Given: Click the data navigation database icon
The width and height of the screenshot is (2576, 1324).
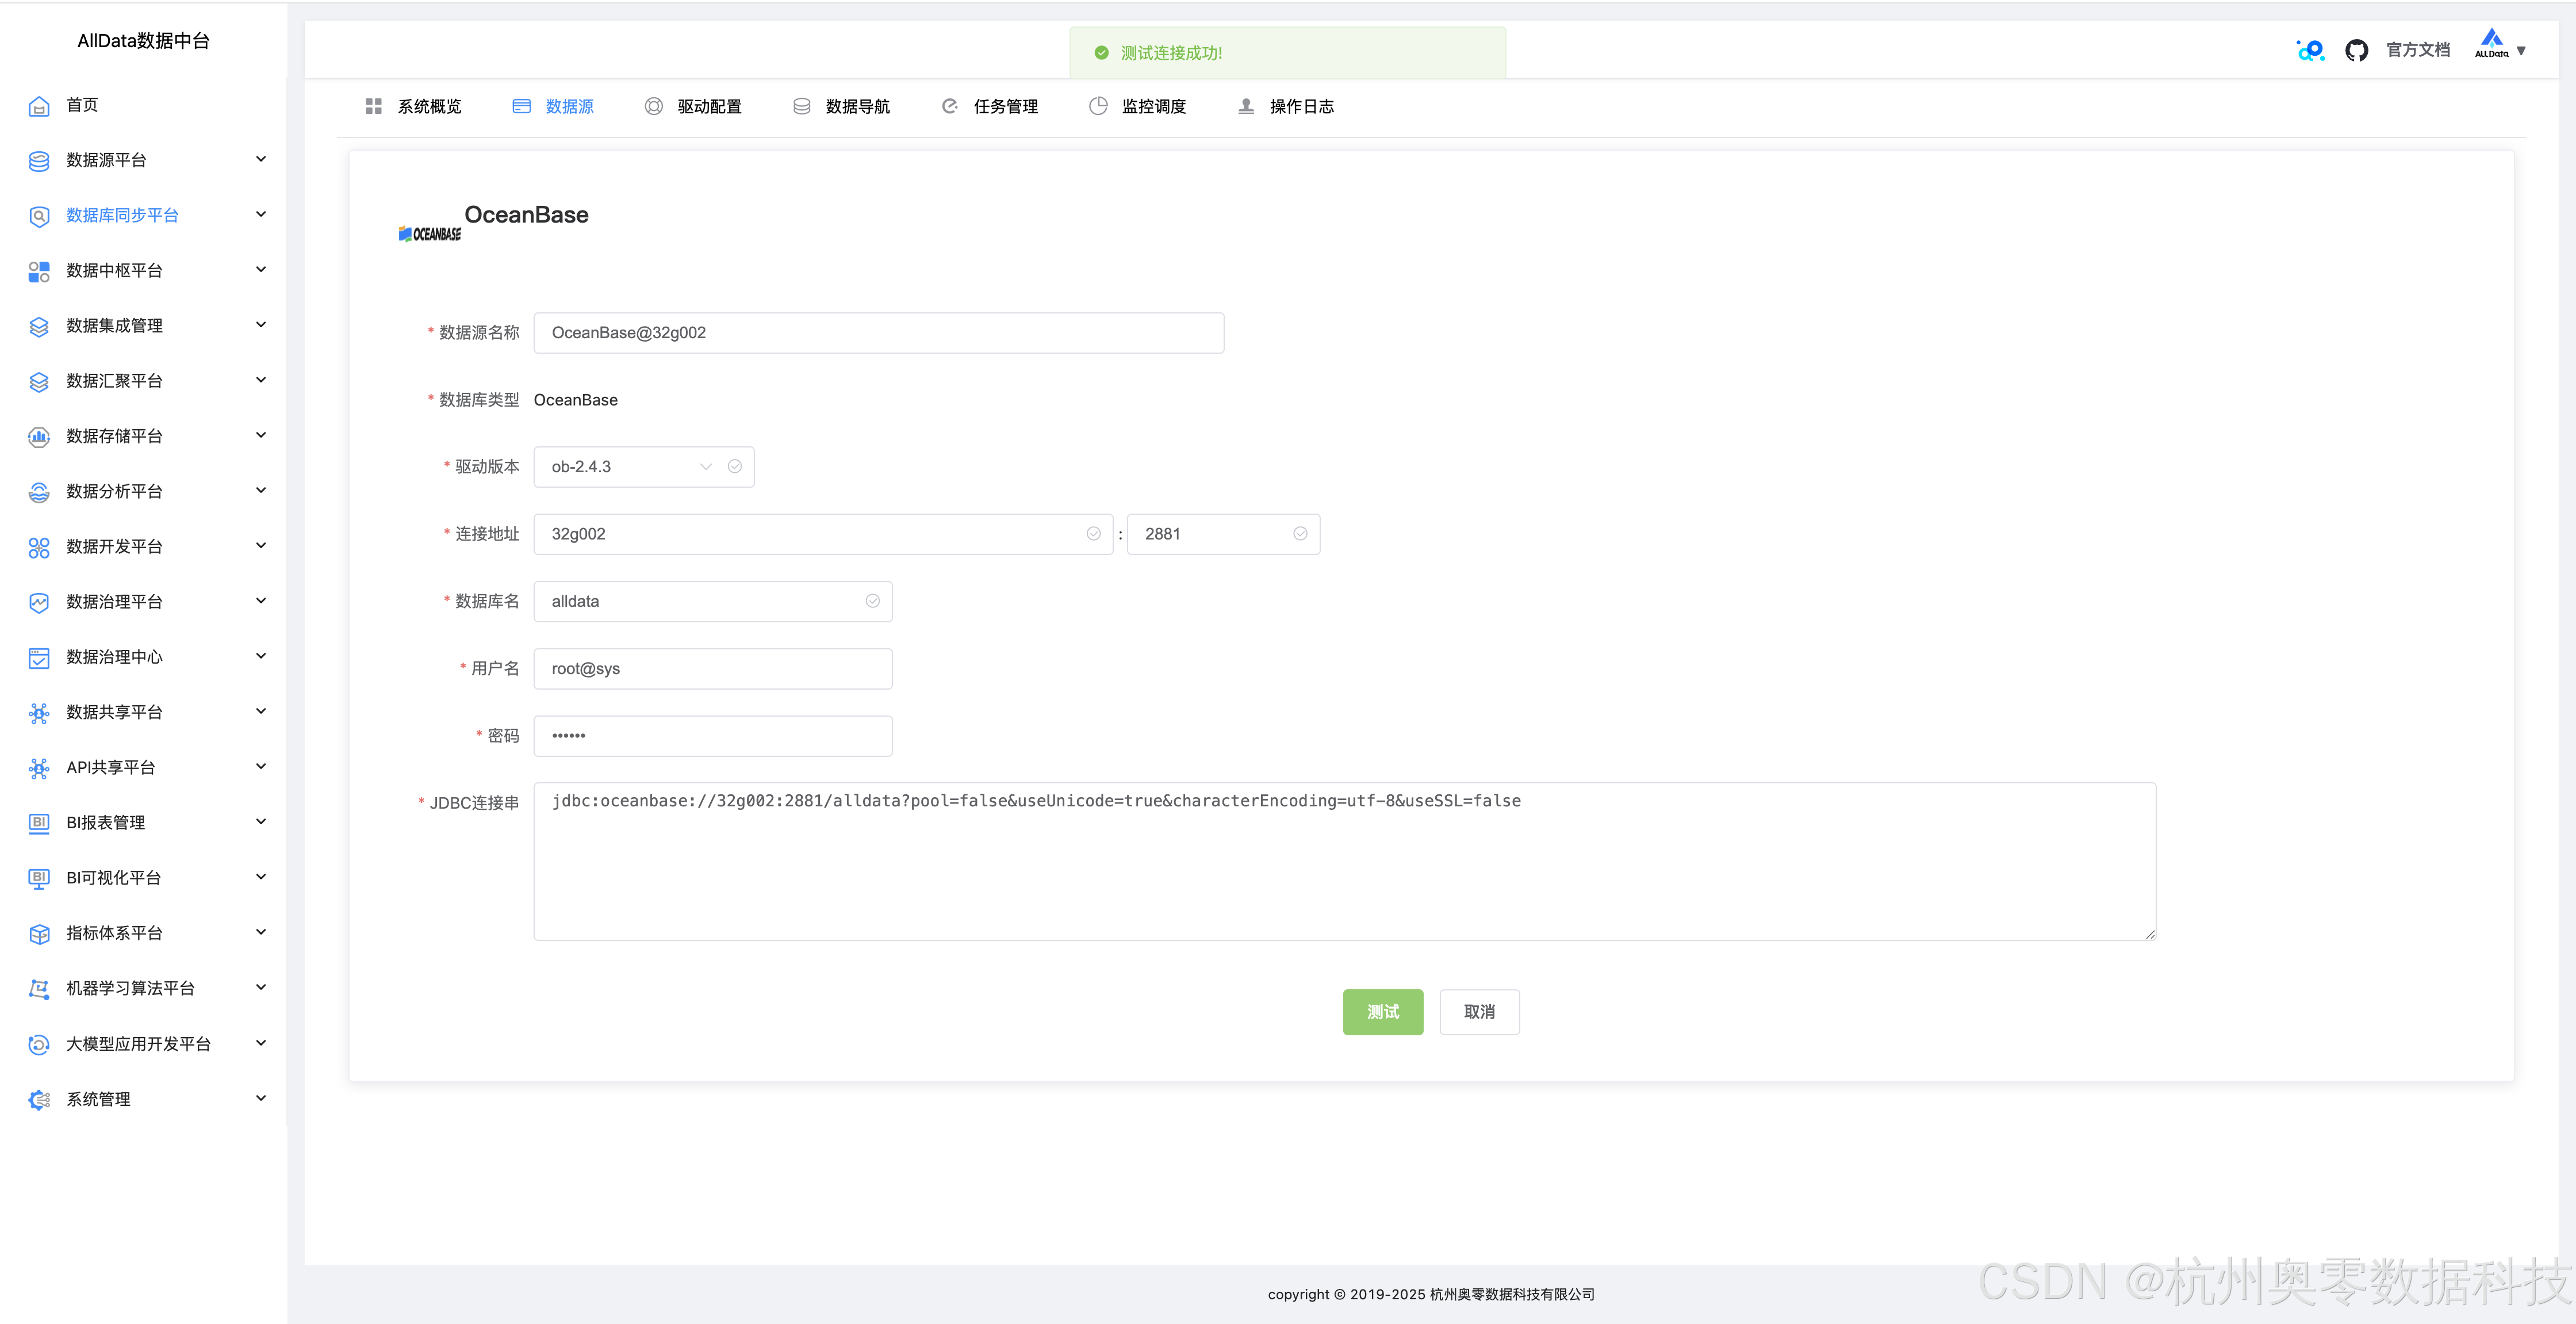Looking at the screenshot, I should pyautogui.click(x=802, y=106).
